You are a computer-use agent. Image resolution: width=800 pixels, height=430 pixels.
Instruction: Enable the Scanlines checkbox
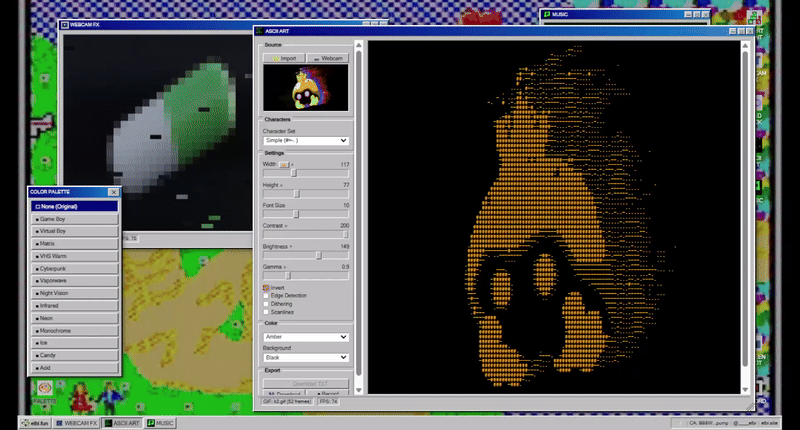[266, 311]
